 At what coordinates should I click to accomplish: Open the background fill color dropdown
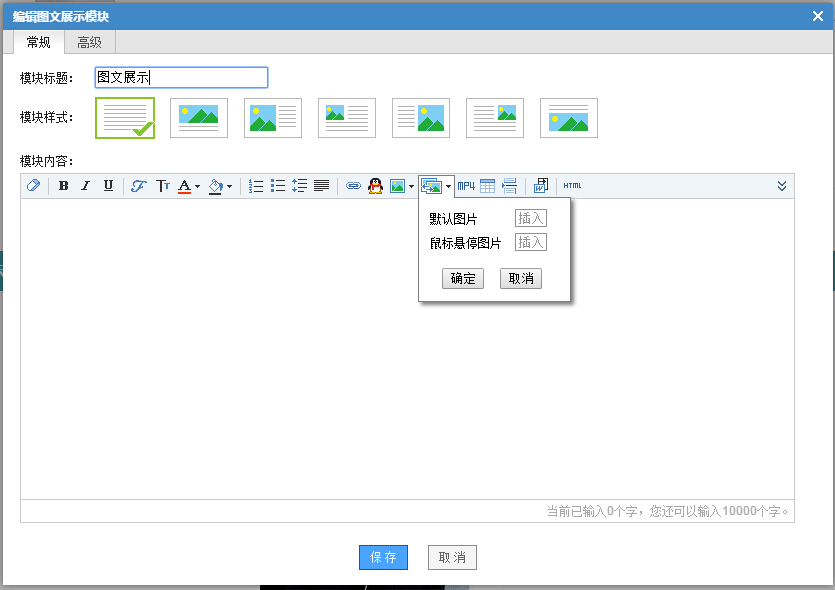[229, 186]
